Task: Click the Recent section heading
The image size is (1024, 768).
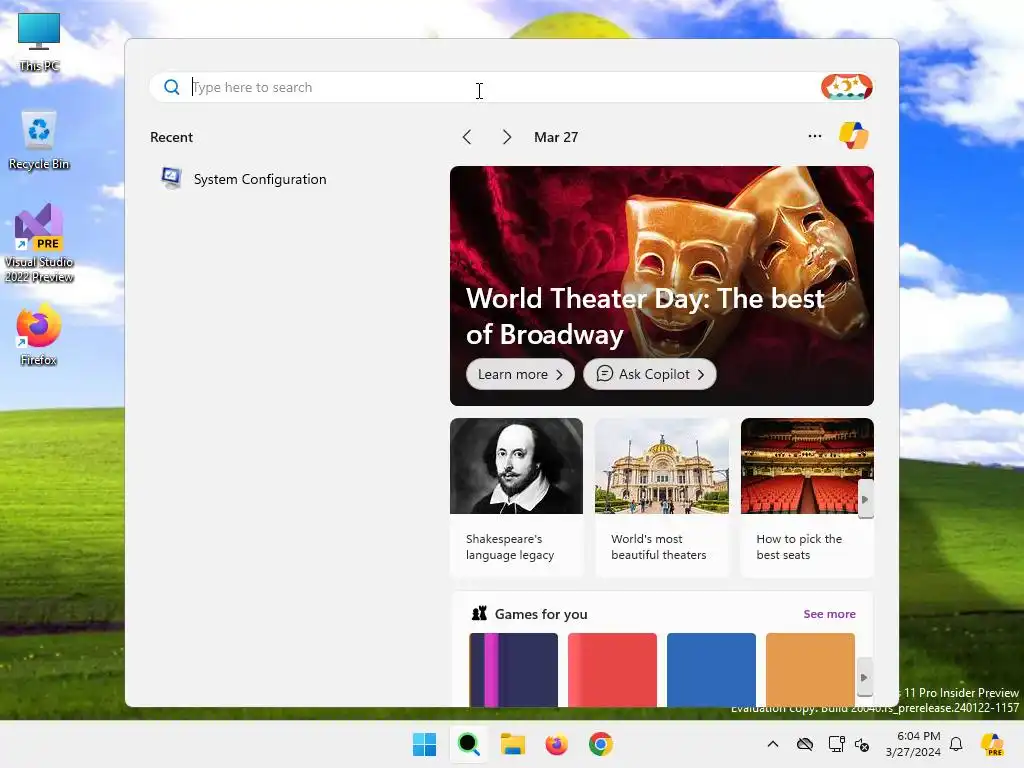Action: 171,137
